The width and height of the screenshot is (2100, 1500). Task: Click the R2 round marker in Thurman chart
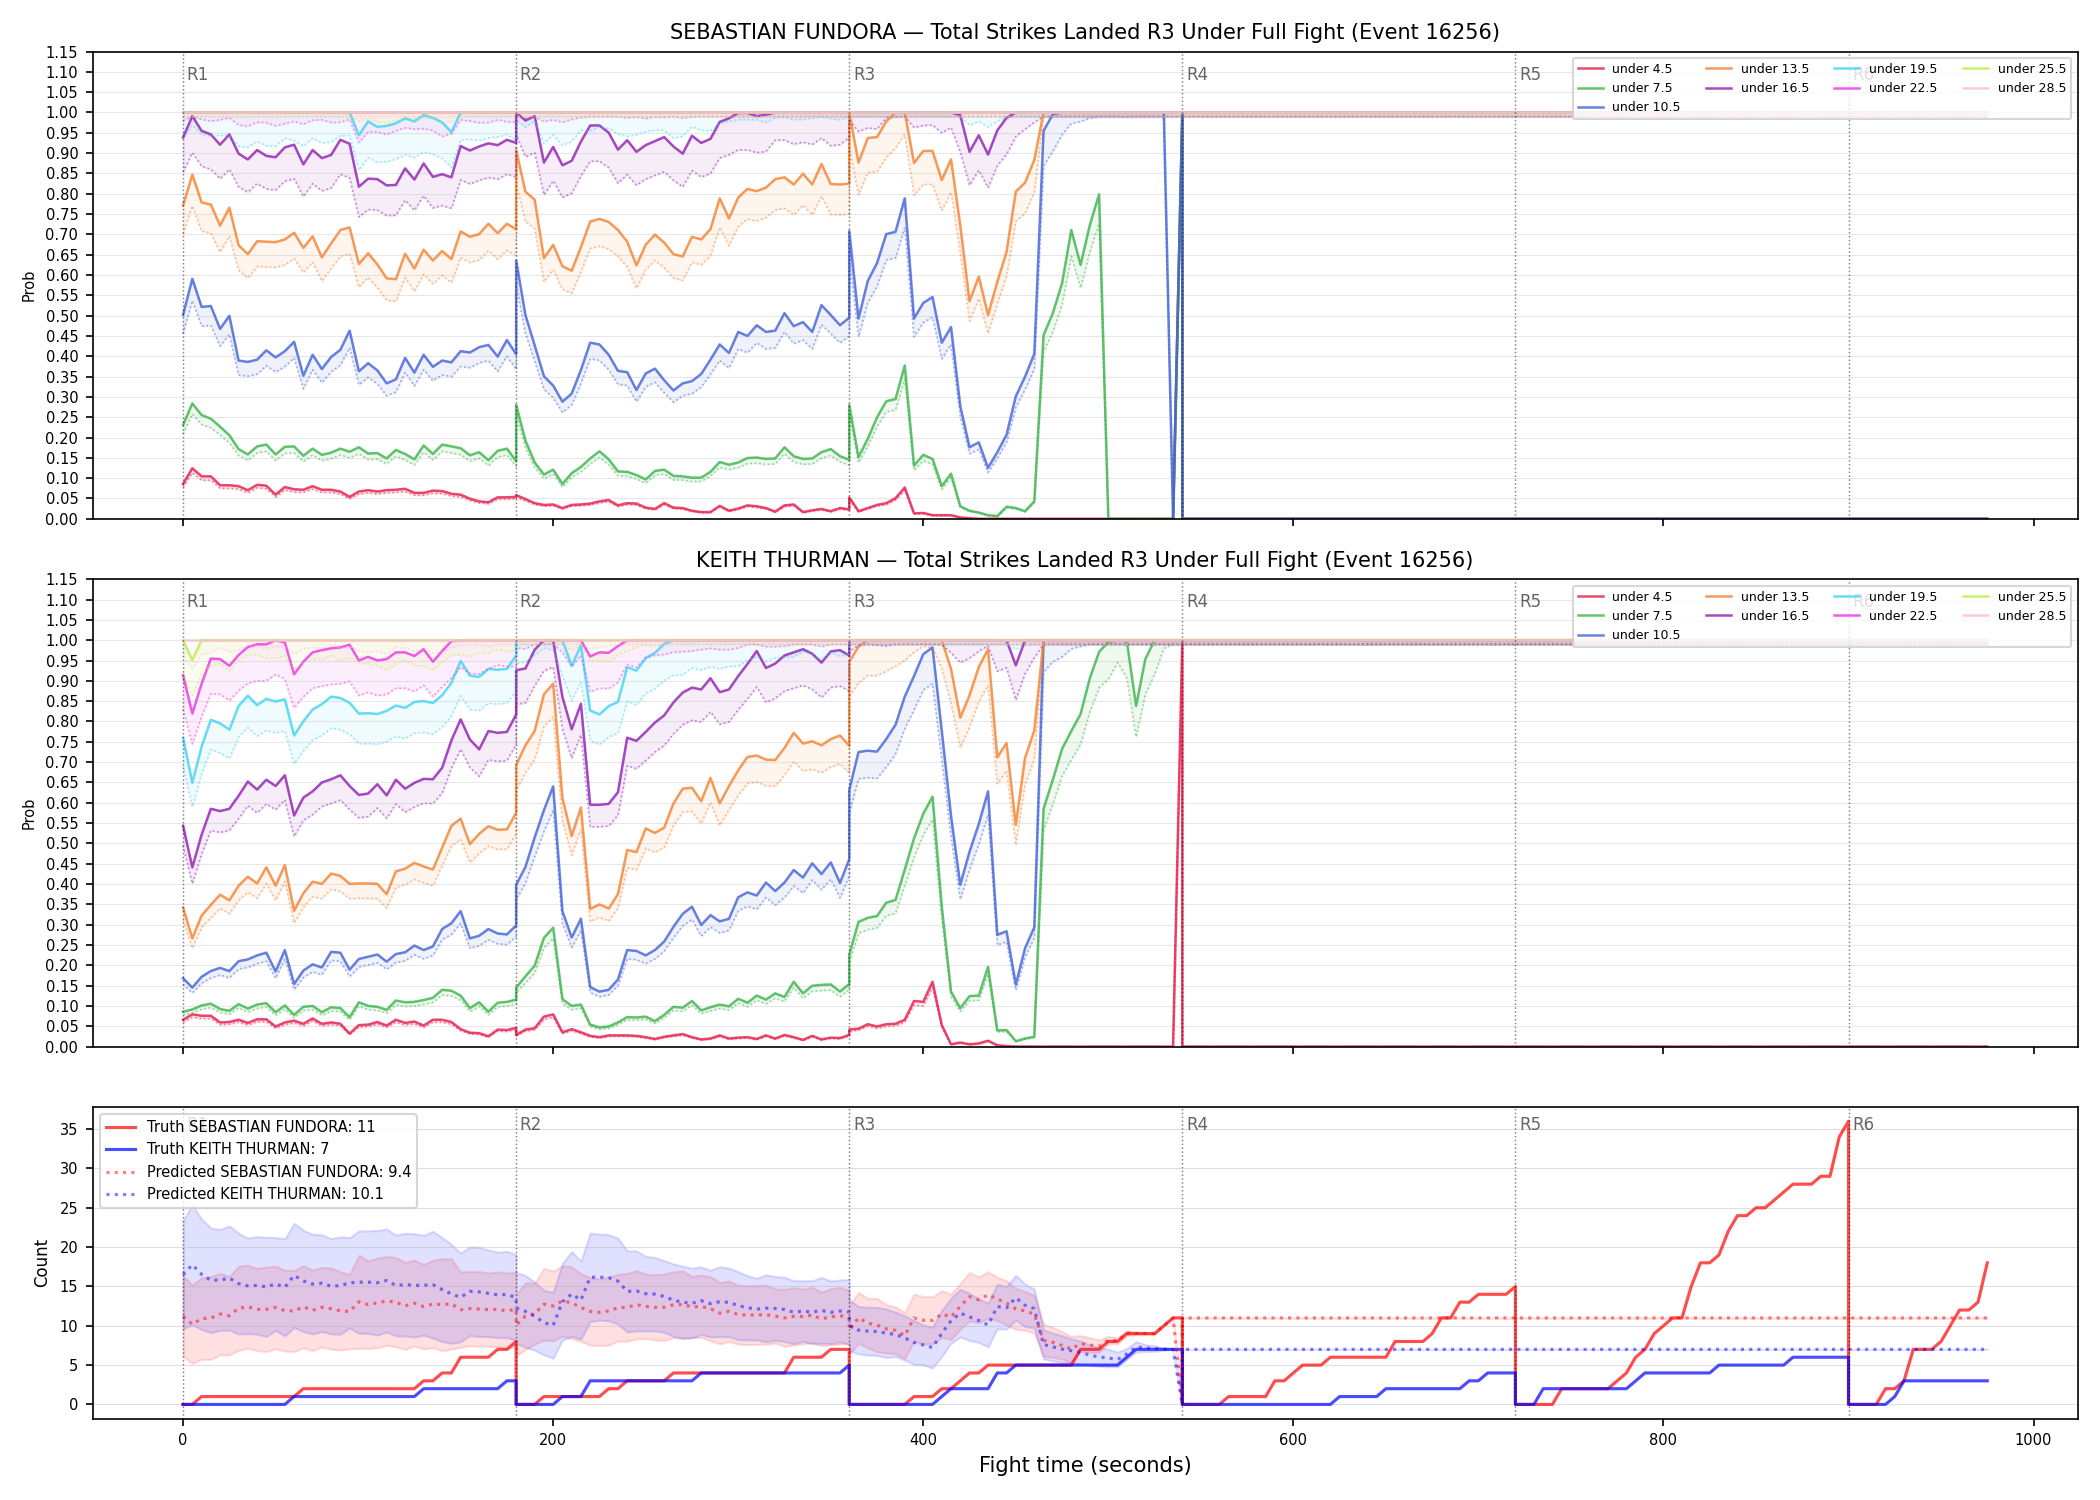tap(530, 601)
